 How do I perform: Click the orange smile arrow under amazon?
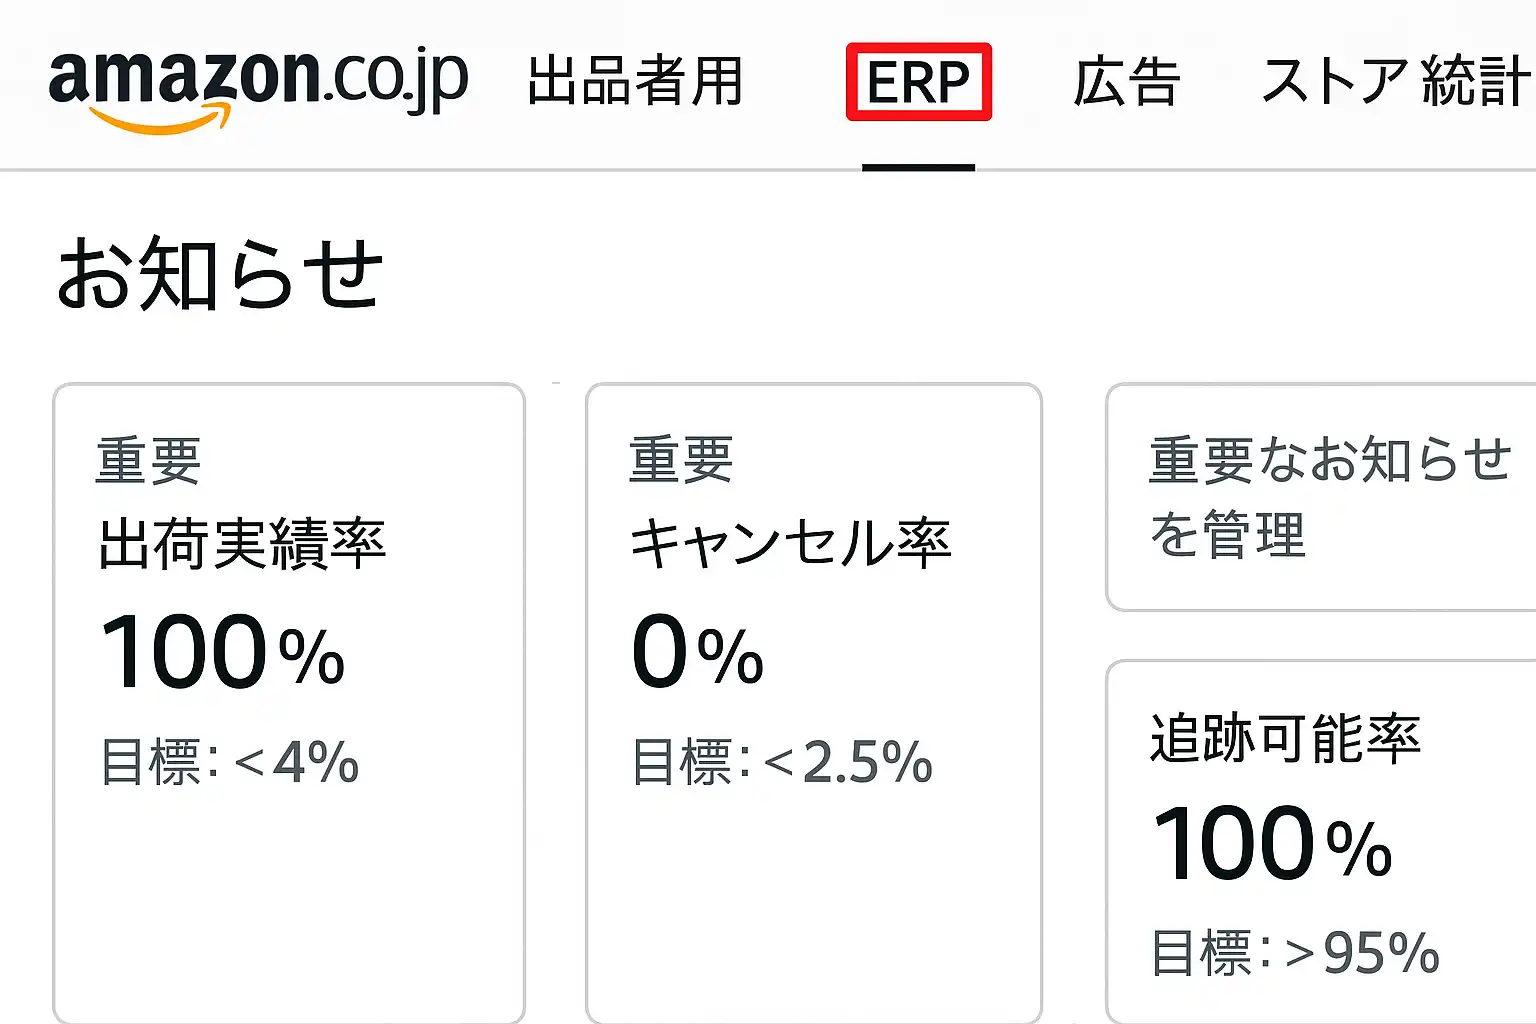point(160,123)
